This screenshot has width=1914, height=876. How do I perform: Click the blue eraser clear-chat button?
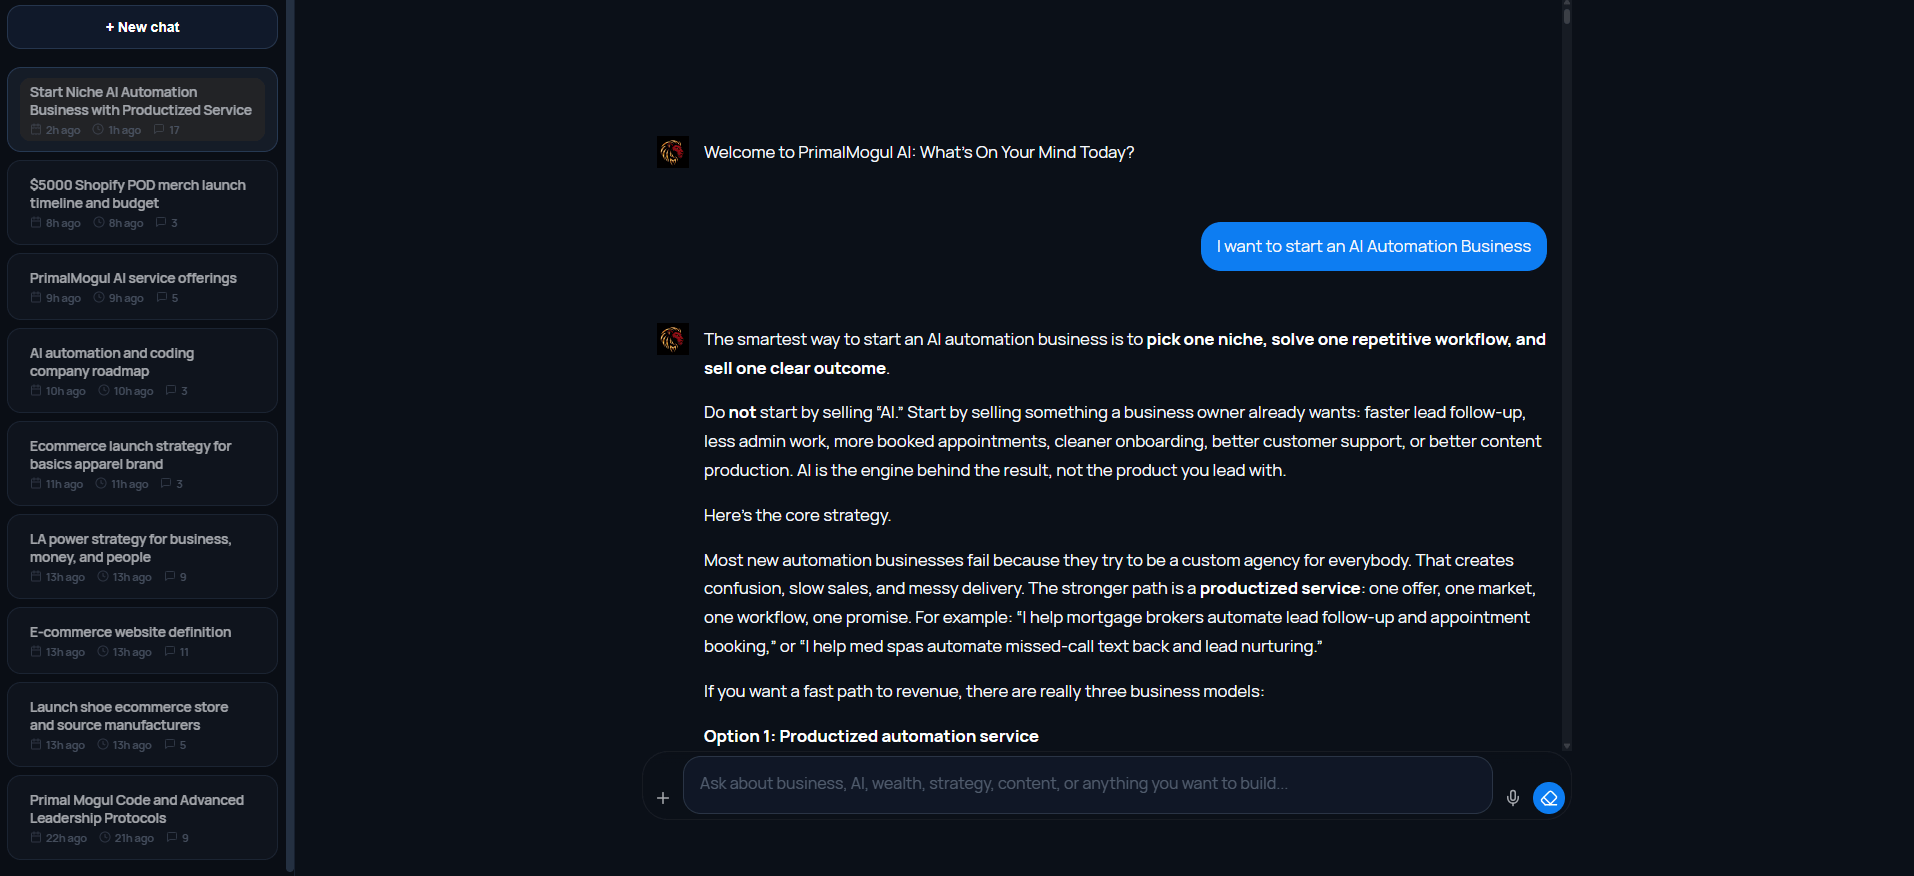(x=1549, y=797)
